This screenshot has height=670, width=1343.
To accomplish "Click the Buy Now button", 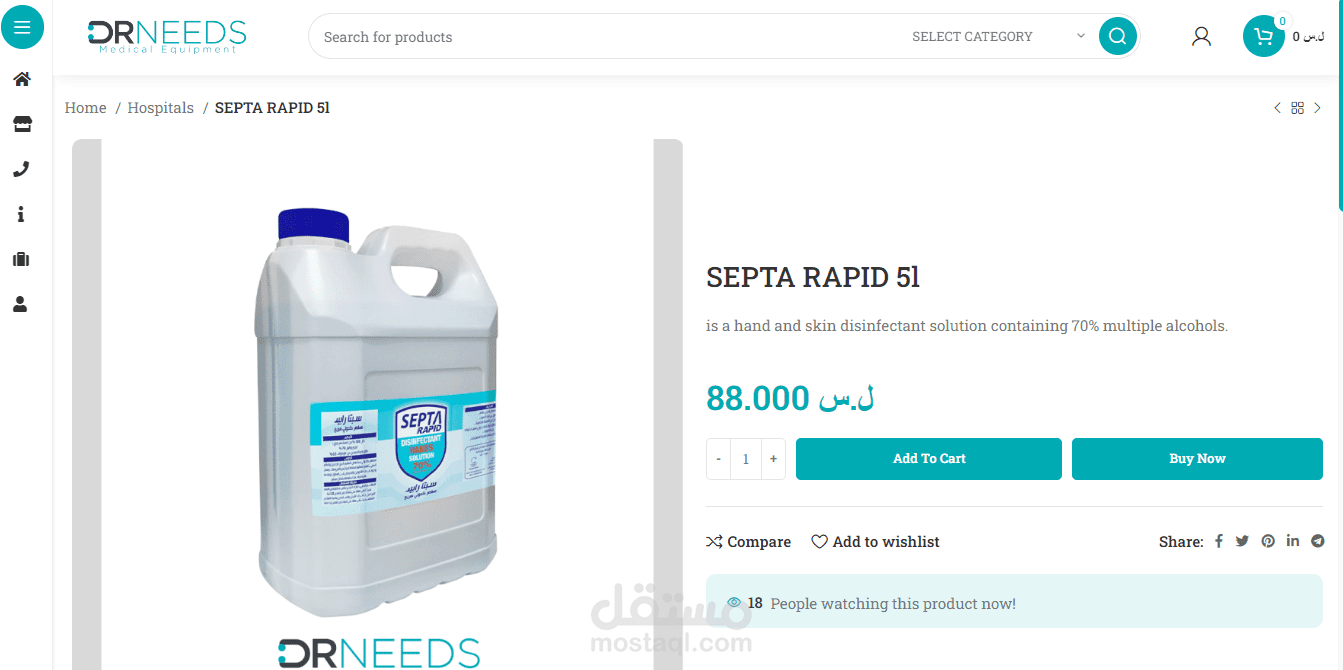I will pos(1197,459).
